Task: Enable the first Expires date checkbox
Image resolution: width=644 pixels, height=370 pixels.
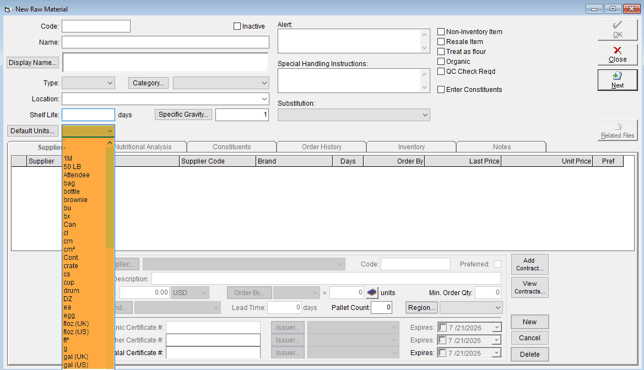Action: pos(443,328)
